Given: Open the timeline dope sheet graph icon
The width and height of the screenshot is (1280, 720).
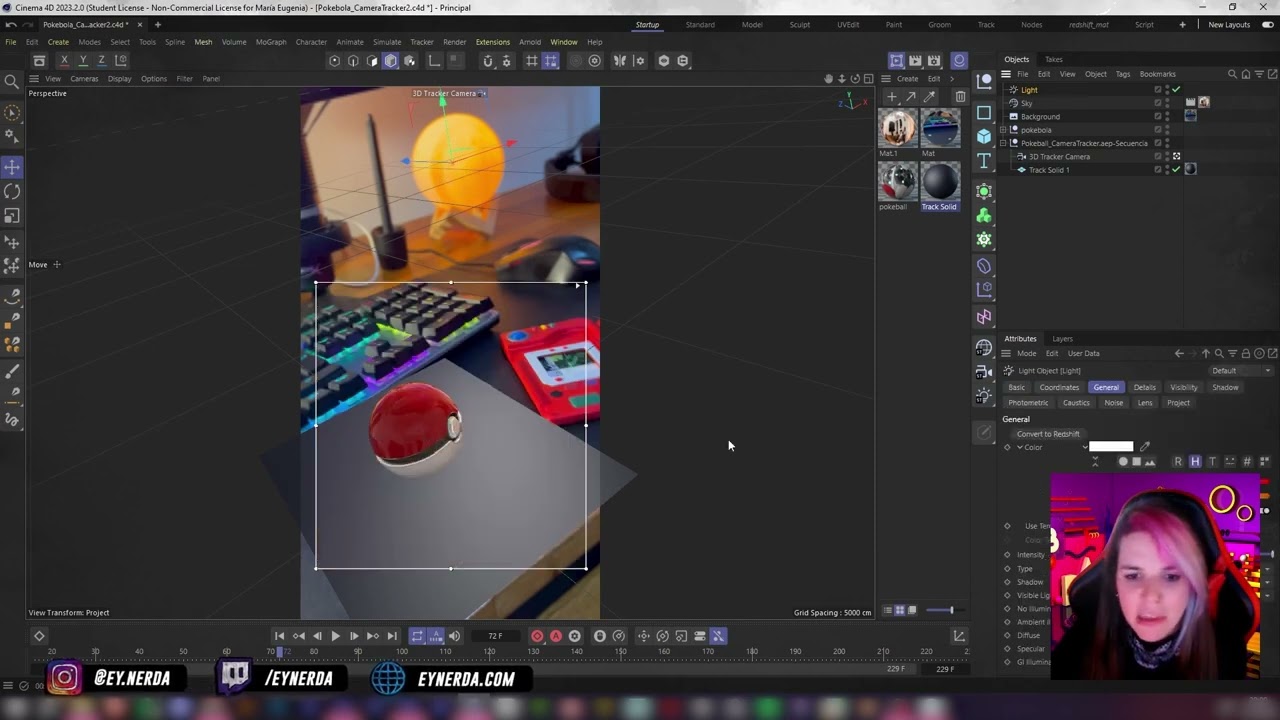Looking at the screenshot, I should point(959,636).
